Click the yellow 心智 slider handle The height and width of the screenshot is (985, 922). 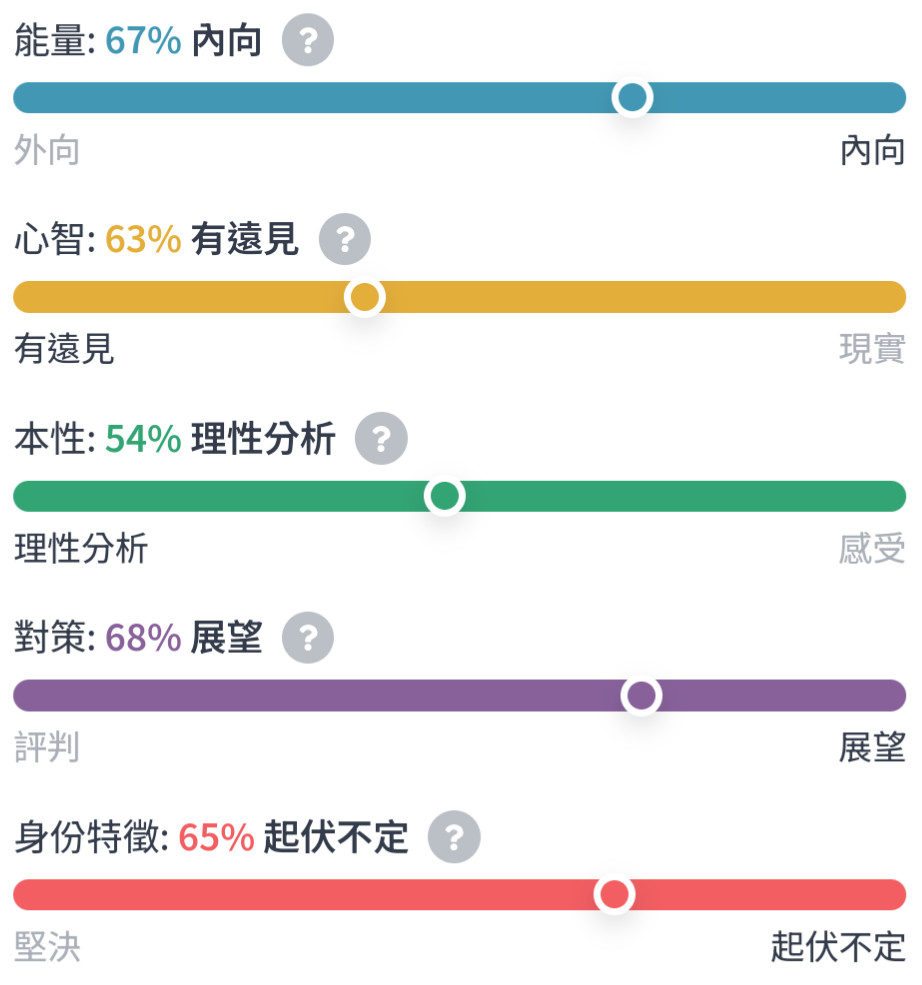365,297
